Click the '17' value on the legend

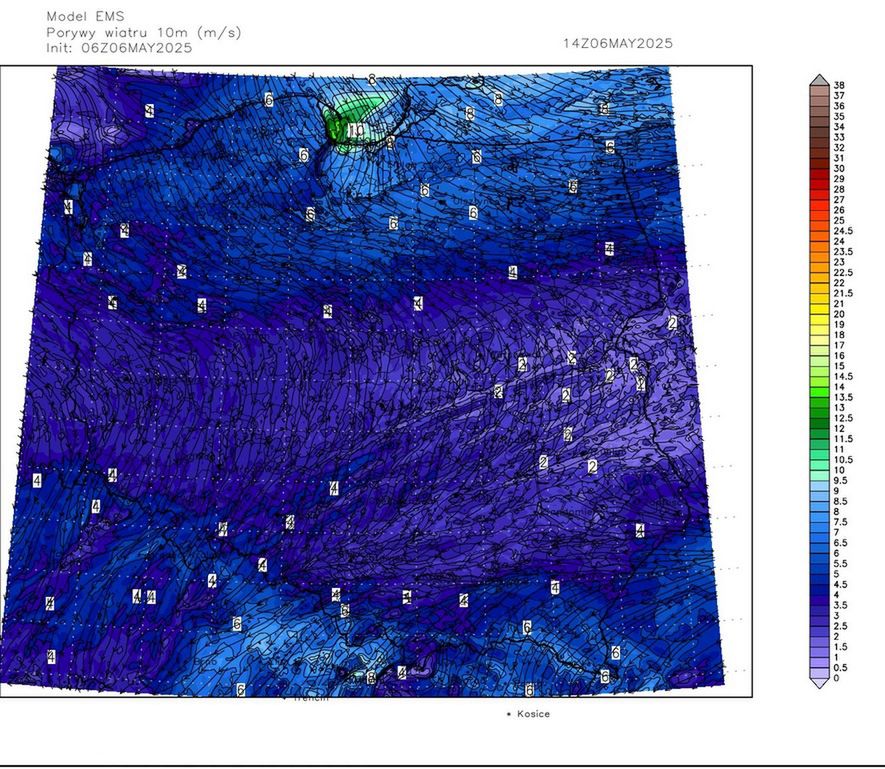pyautogui.click(x=839, y=345)
